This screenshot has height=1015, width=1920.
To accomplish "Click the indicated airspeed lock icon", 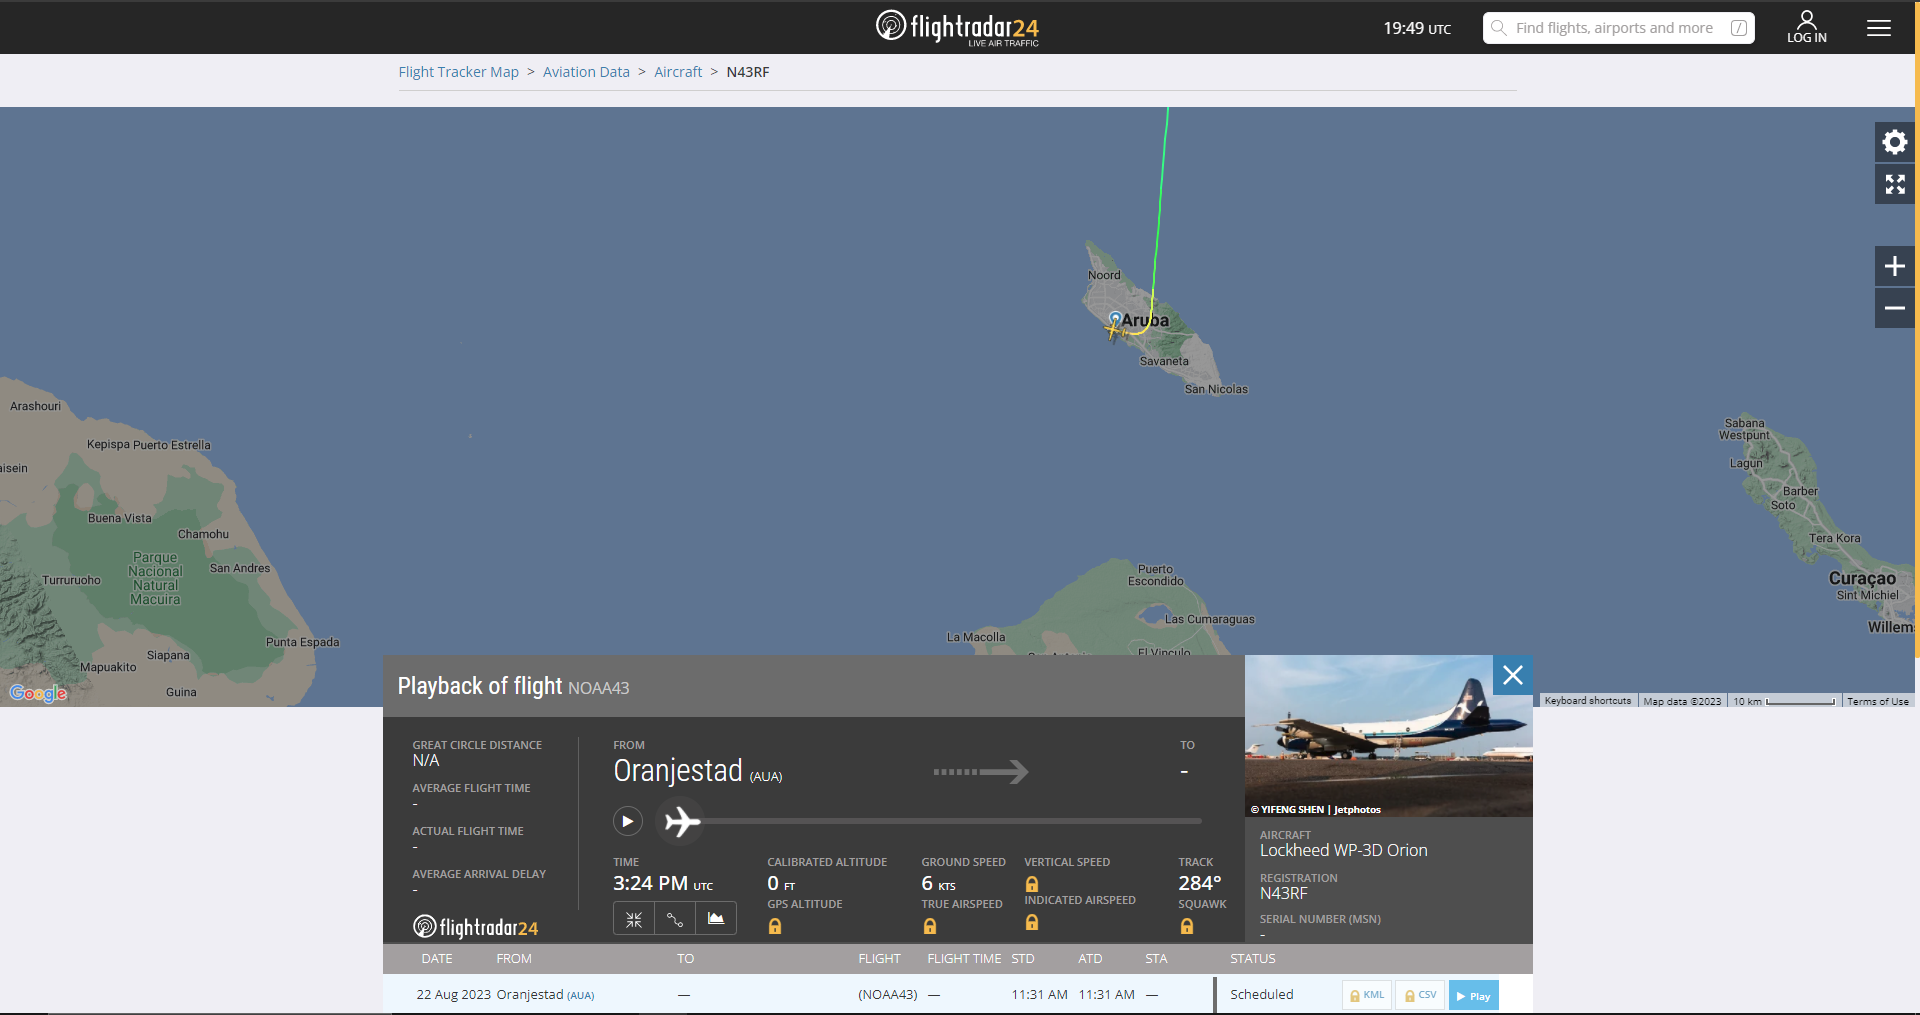I will [x=1032, y=922].
